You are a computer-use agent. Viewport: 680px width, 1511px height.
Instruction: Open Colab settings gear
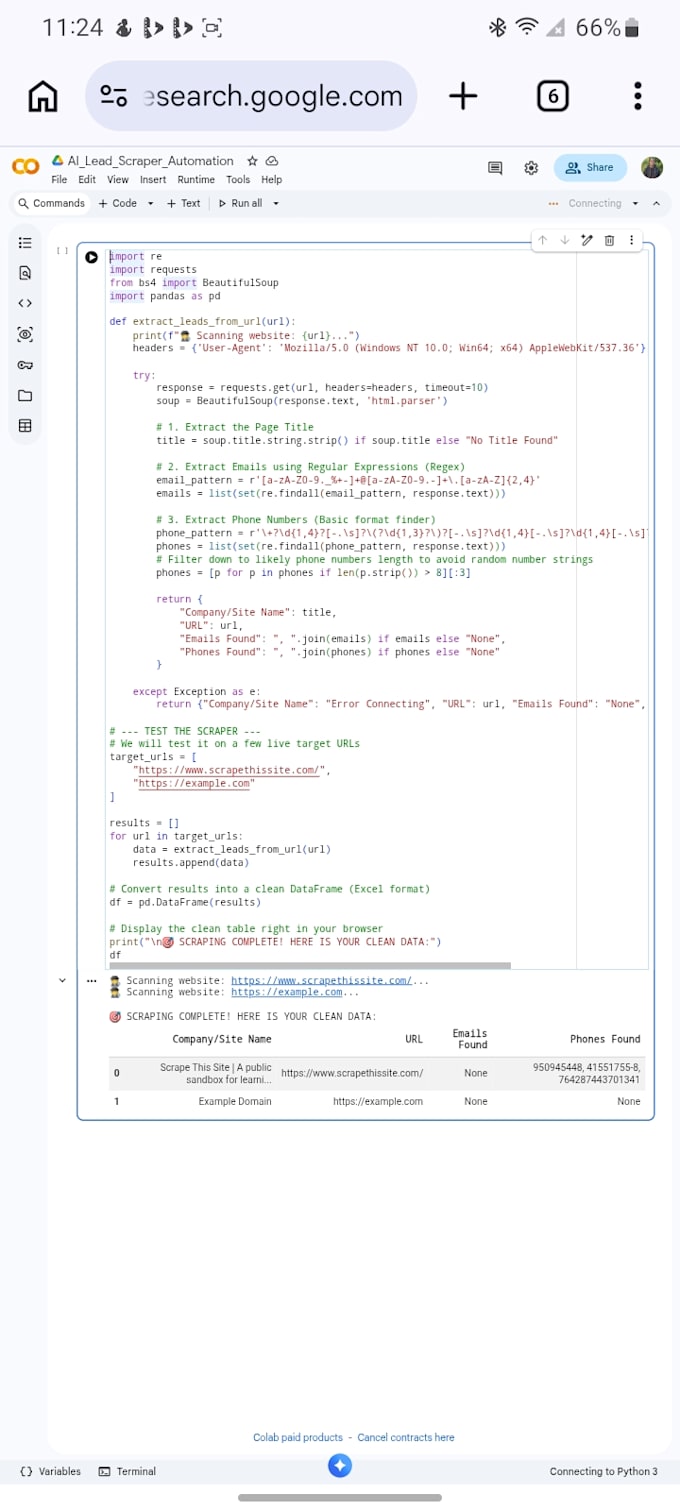(x=531, y=168)
